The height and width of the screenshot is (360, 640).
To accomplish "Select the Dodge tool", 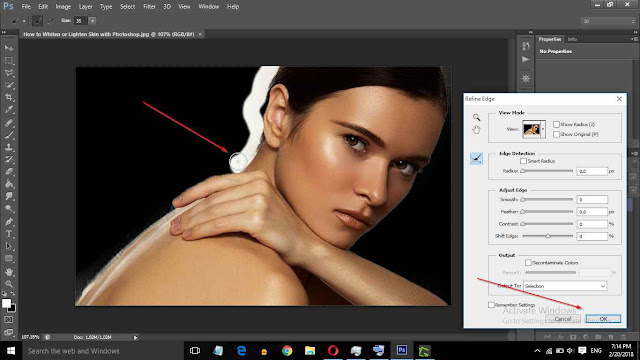I will coord(9,209).
